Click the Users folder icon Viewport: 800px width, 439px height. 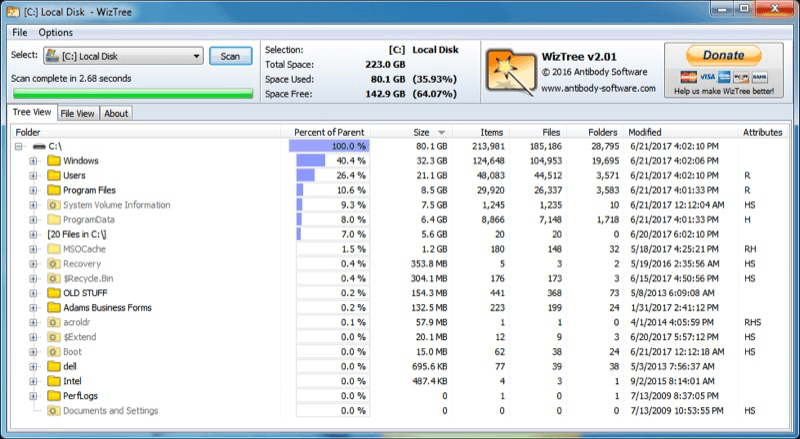click(x=54, y=176)
